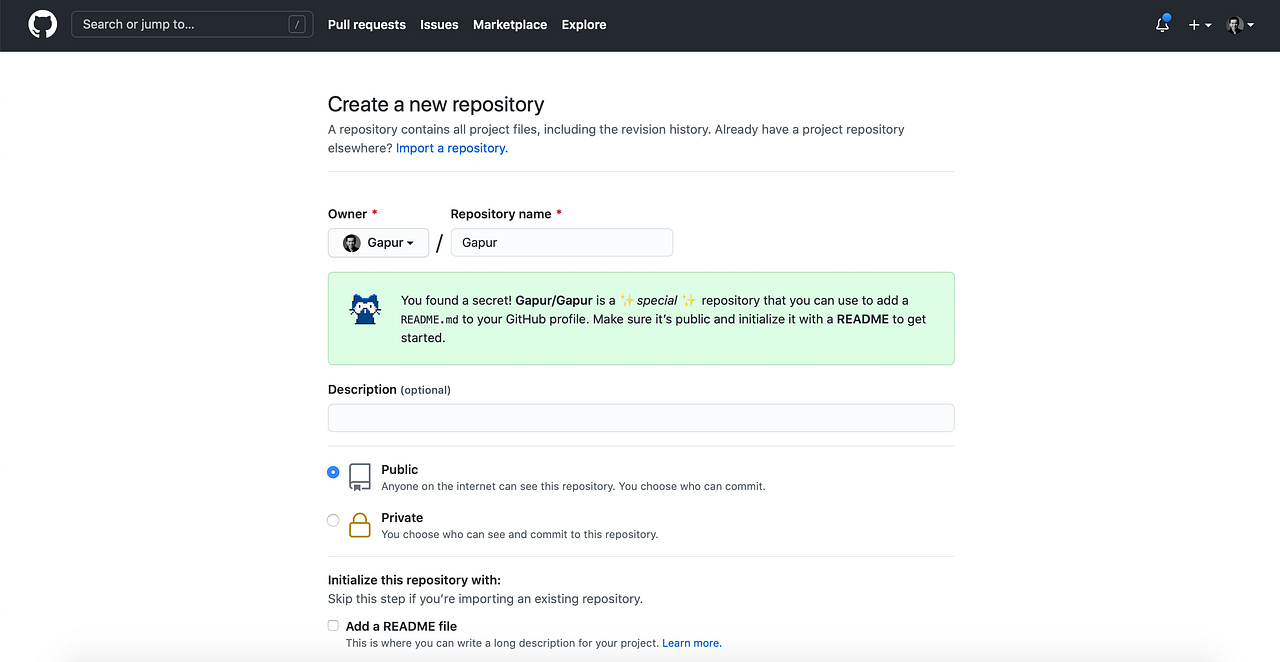Open your notifications via the bell icon

(1161, 25)
